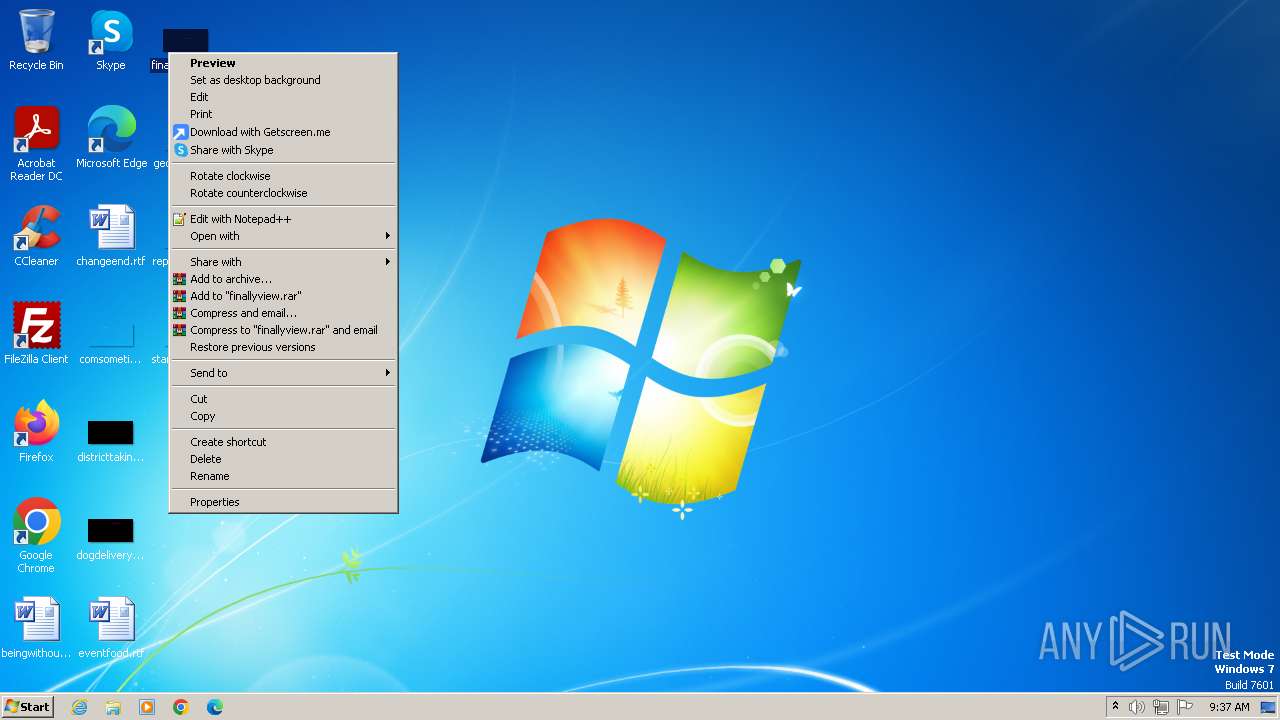Viewport: 1280px width, 720px height.
Task: Click the taskbar clock showing 9:37 AM
Action: (x=1229, y=707)
